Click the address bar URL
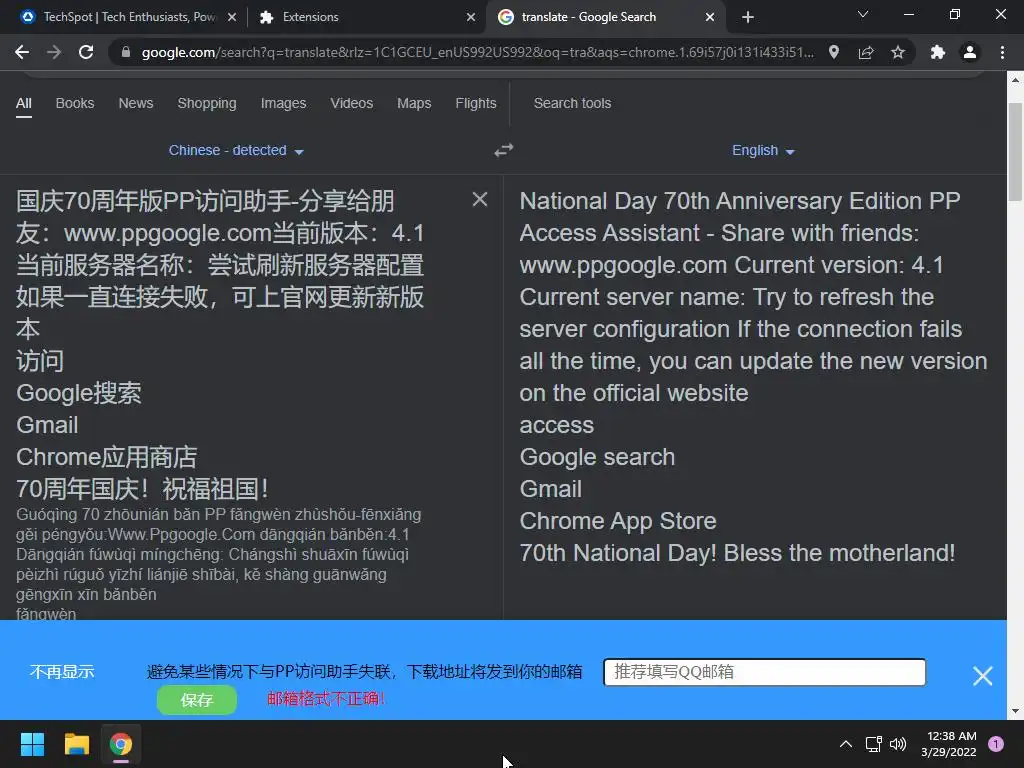This screenshot has width=1024, height=768. (477, 52)
